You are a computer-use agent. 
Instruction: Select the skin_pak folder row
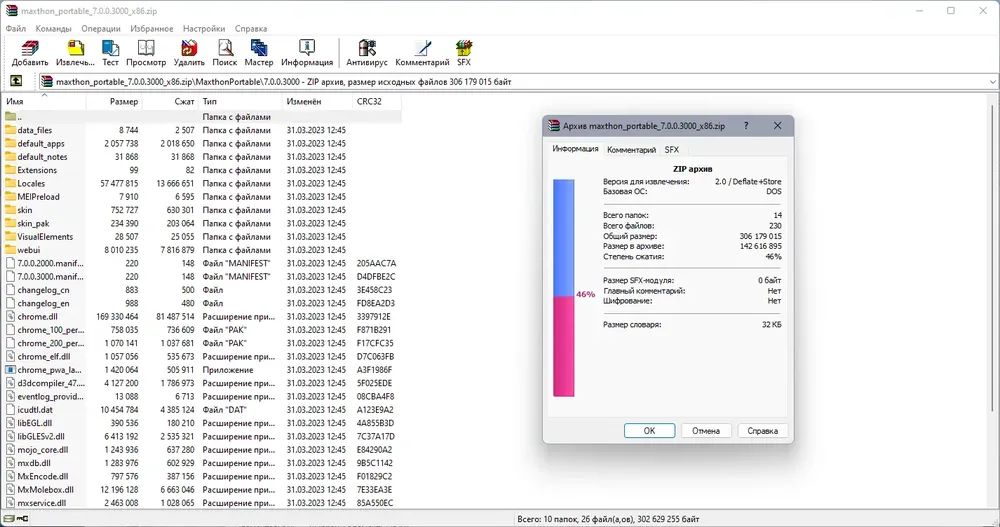pyautogui.click(x=203, y=223)
